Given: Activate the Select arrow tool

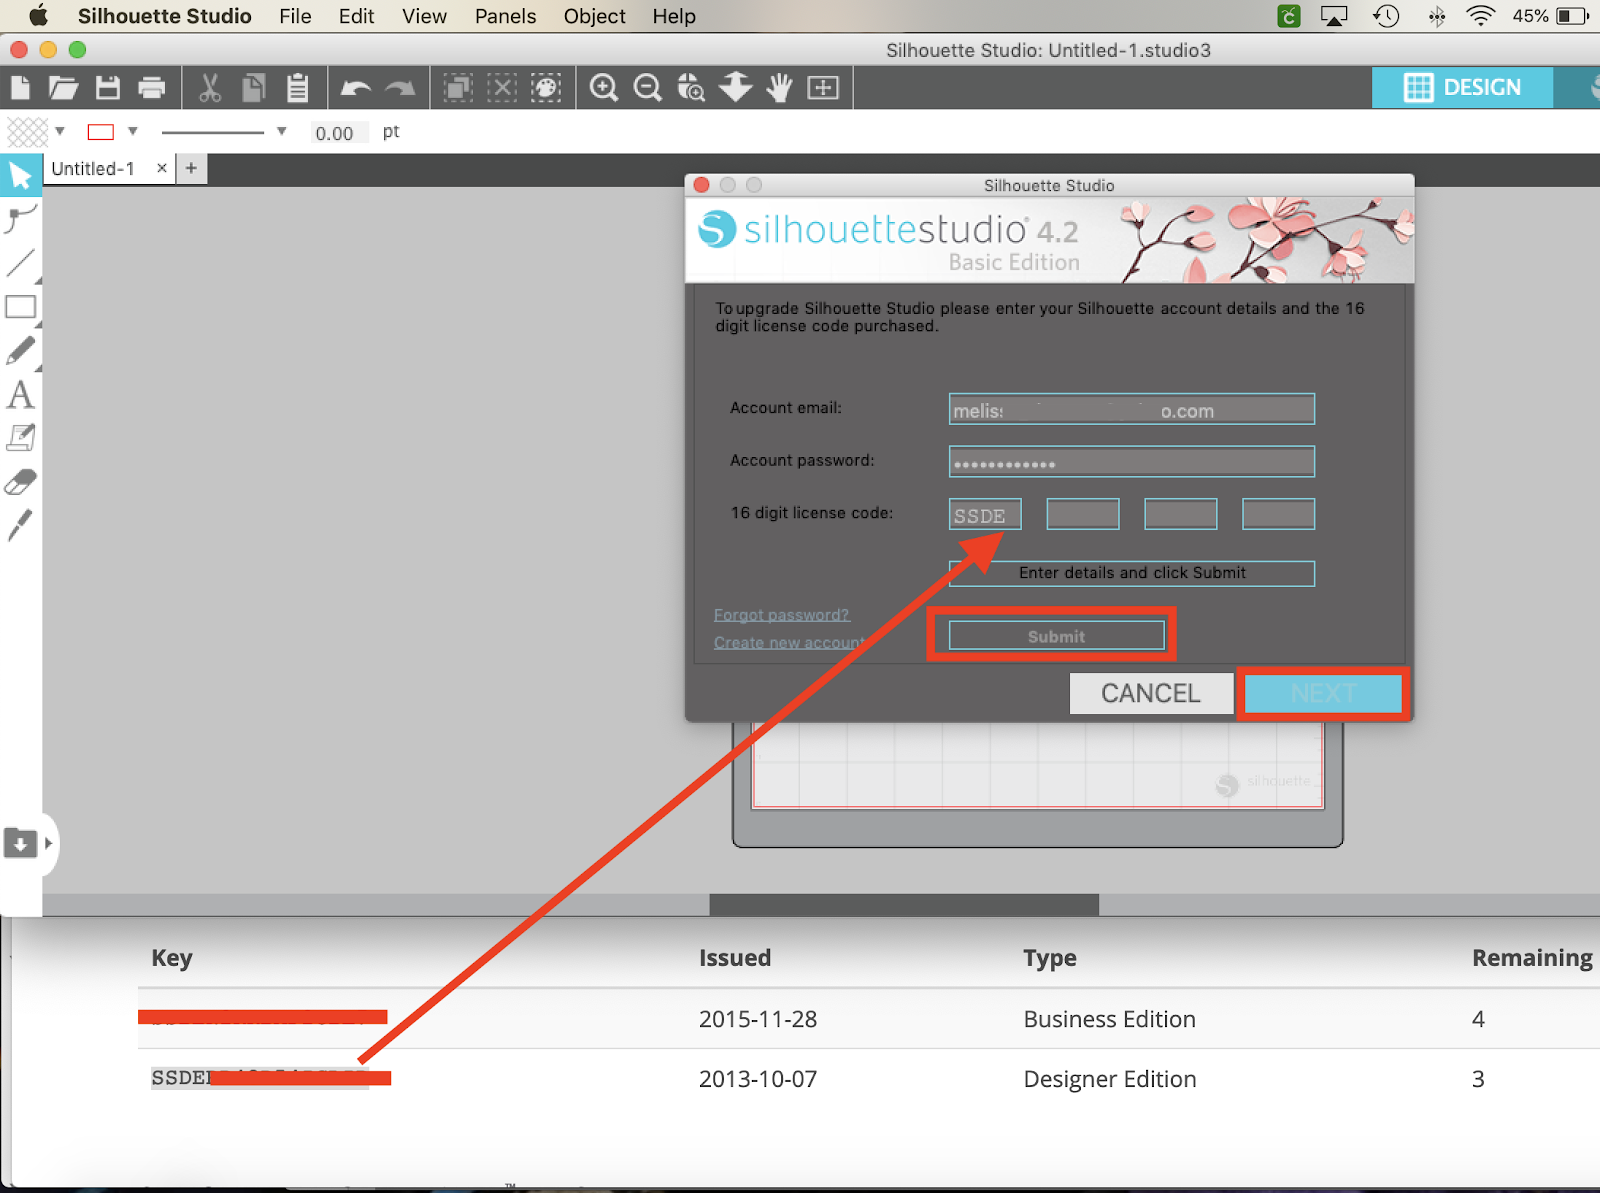Looking at the screenshot, I should pos(20,176).
